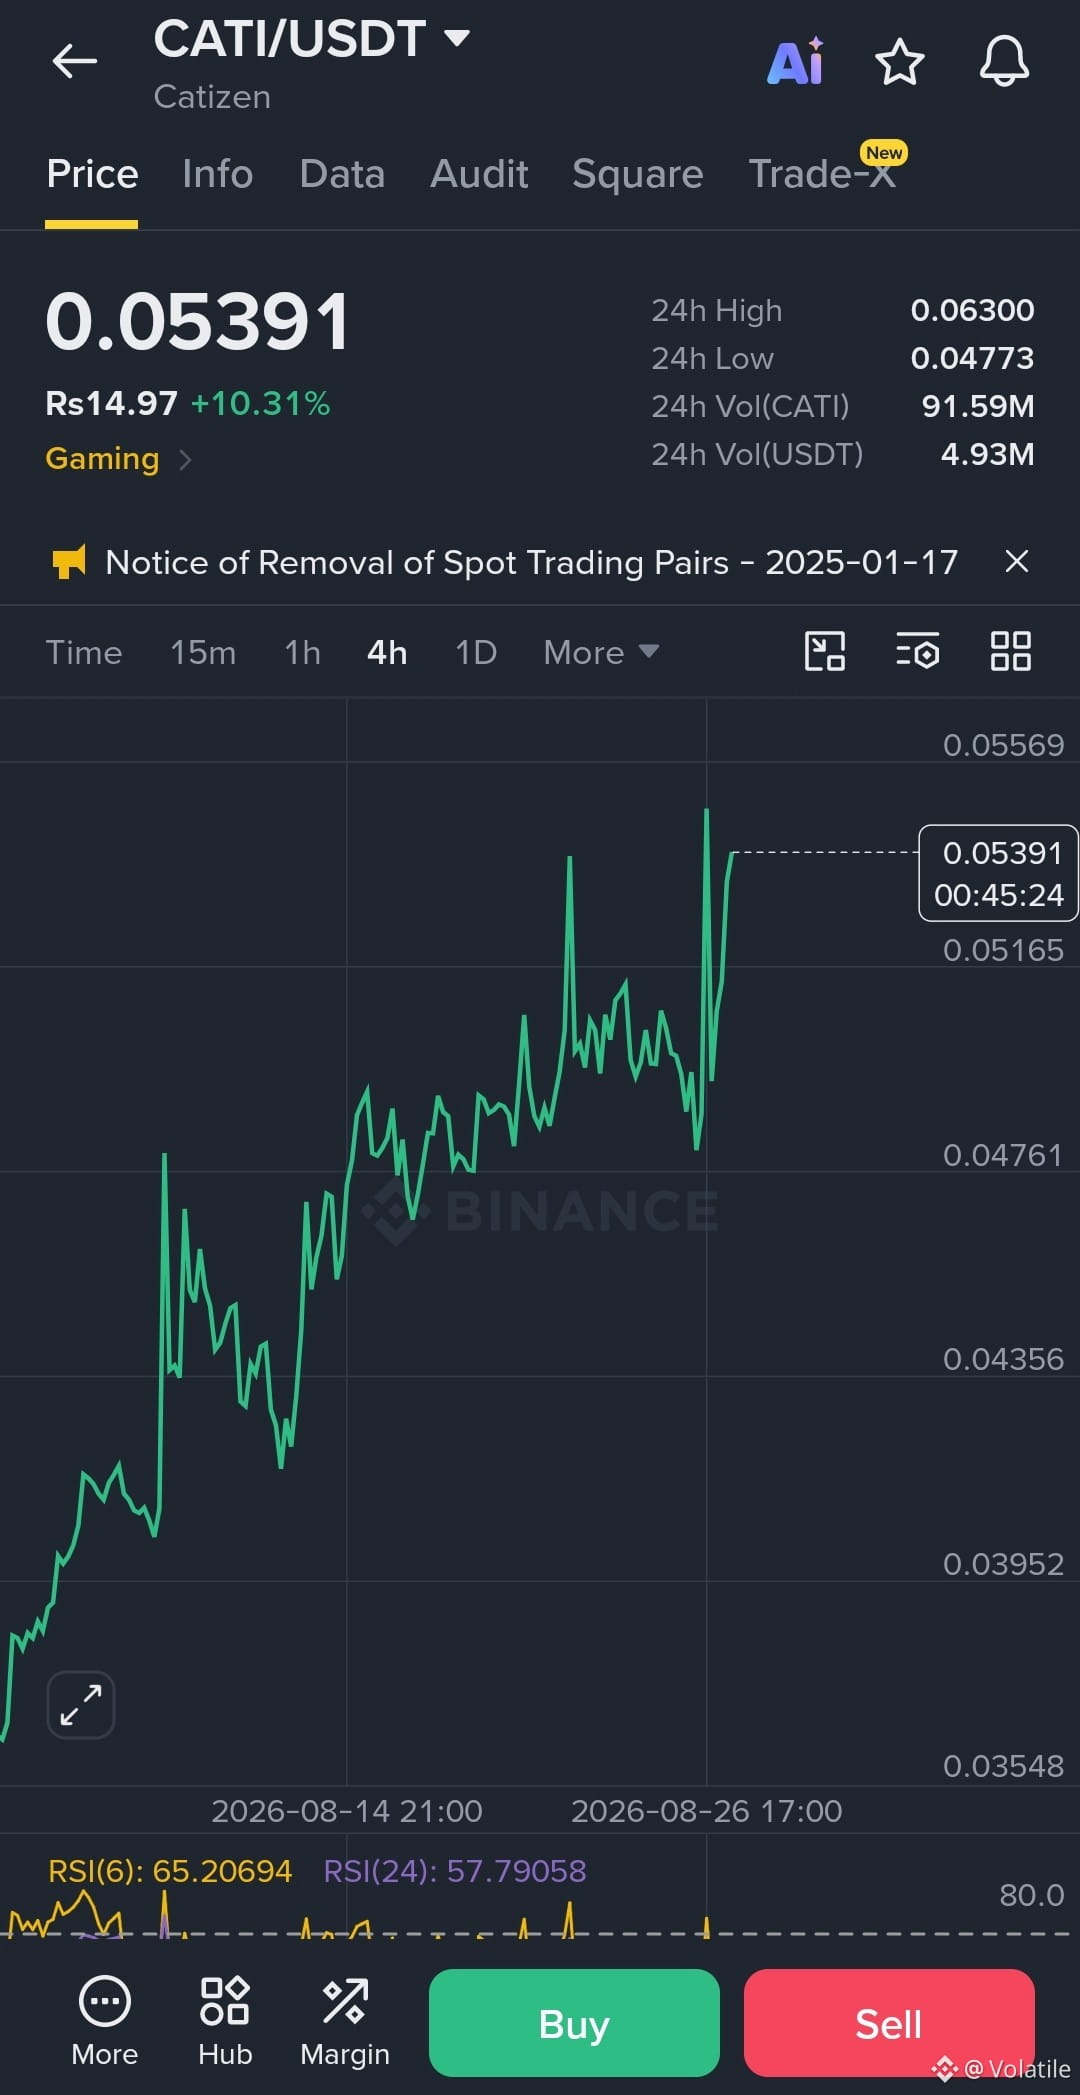Select the 1h chart interval
This screenshot has height=2095, width=1080.
[x=303, y=652]
